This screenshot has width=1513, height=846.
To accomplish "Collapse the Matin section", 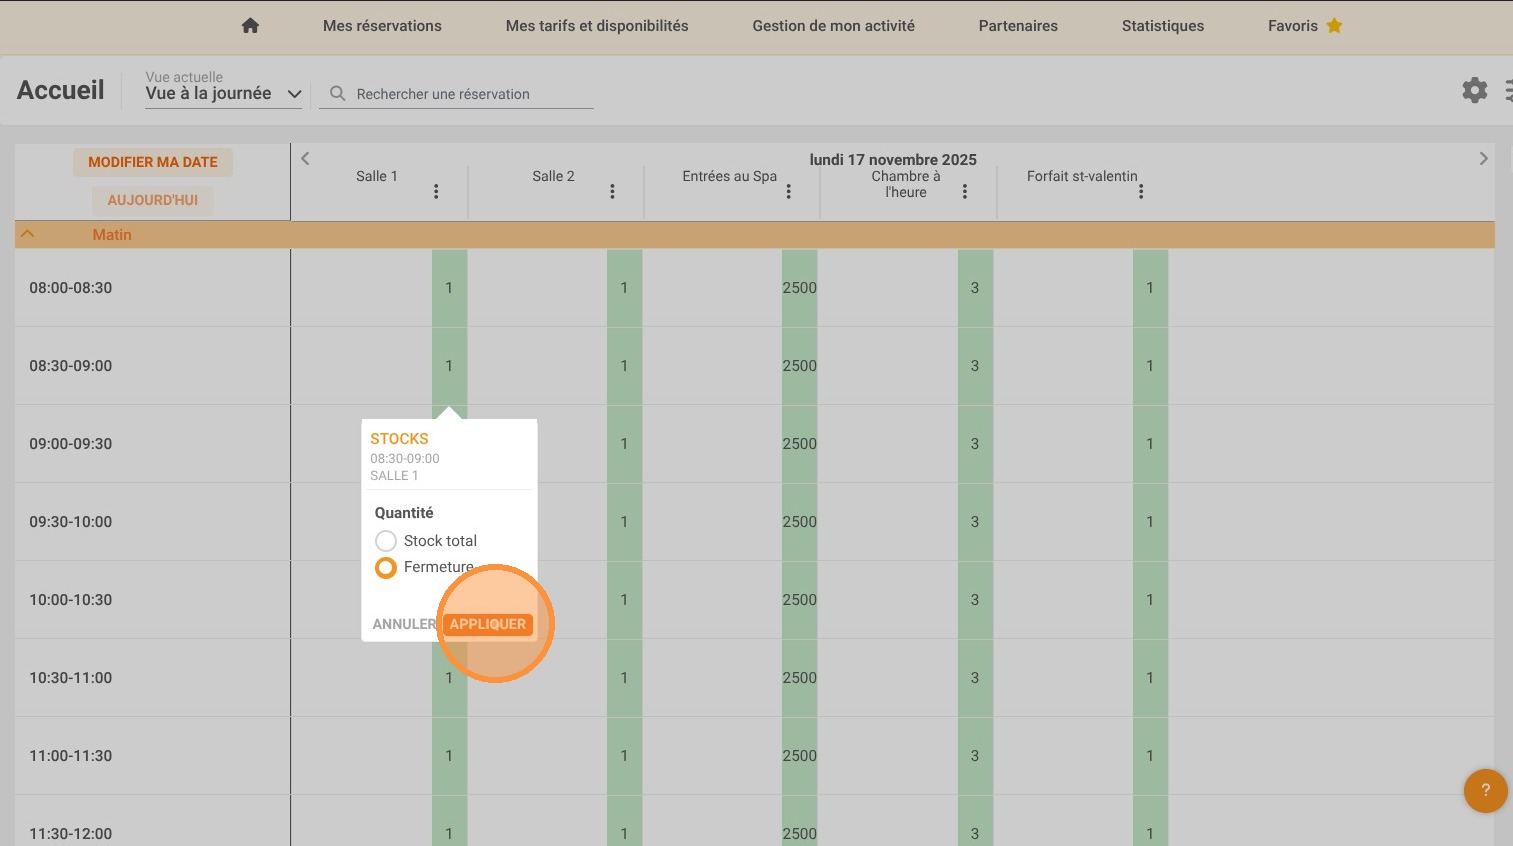I will click(28, 234).
